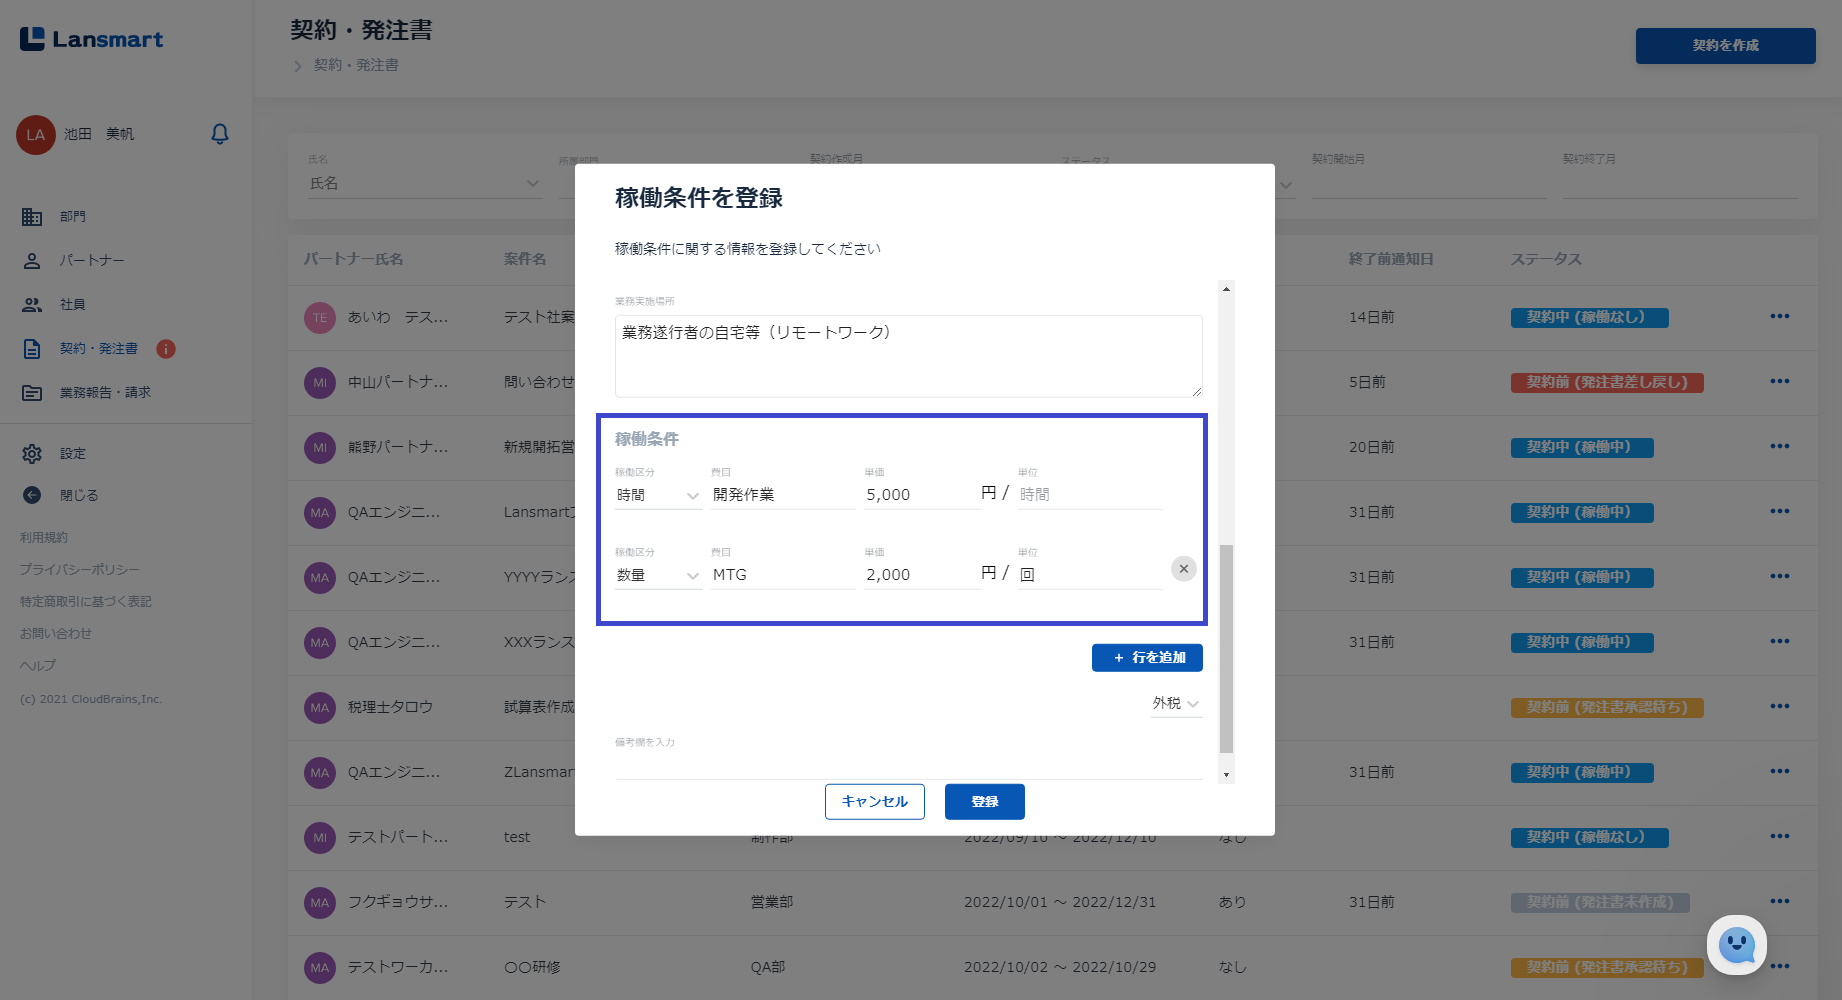Click the 閉じる back arrow icon
The image size is (1842, 1000).
click(x=32, y=495)
